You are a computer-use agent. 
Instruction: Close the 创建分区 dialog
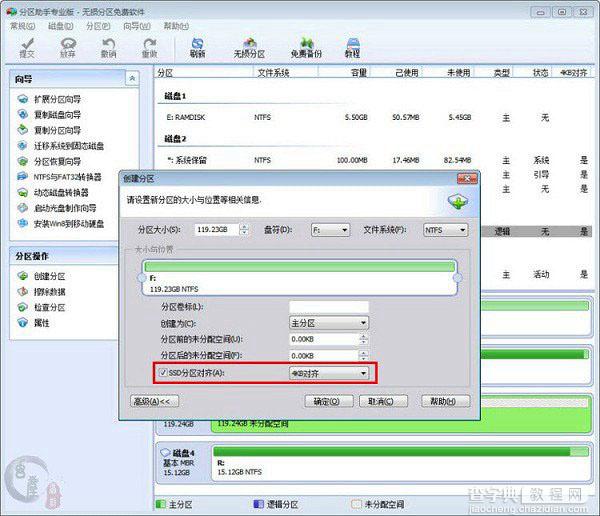tap(467, 178)
